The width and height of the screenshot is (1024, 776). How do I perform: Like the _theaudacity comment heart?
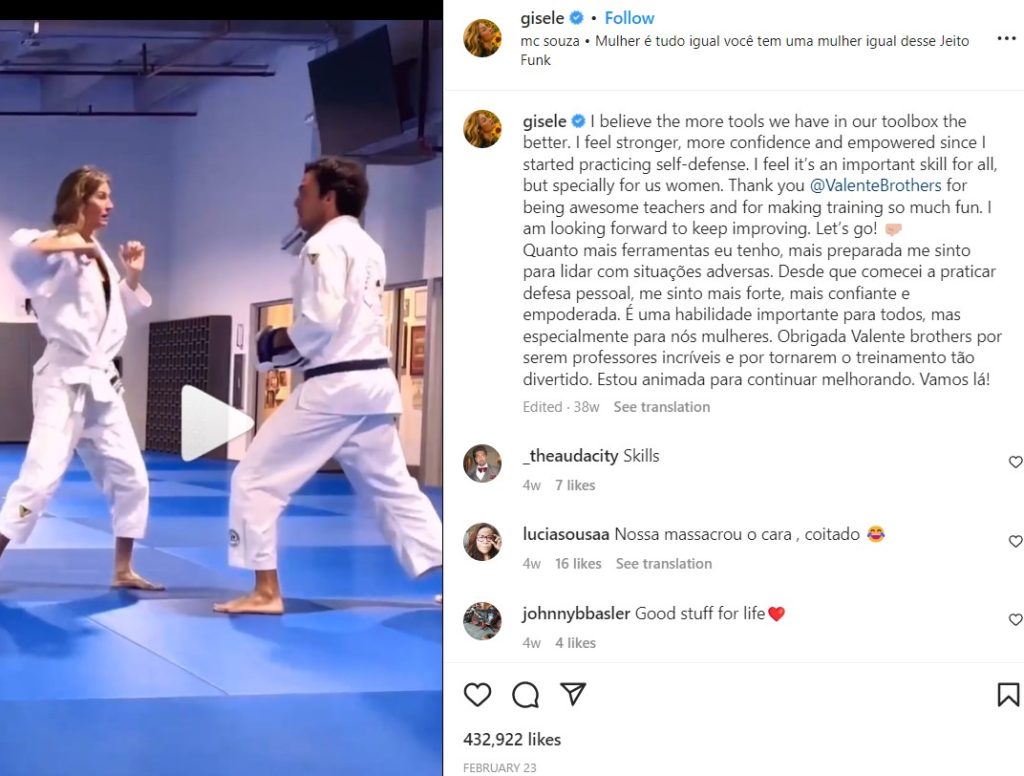(1016, 462)
